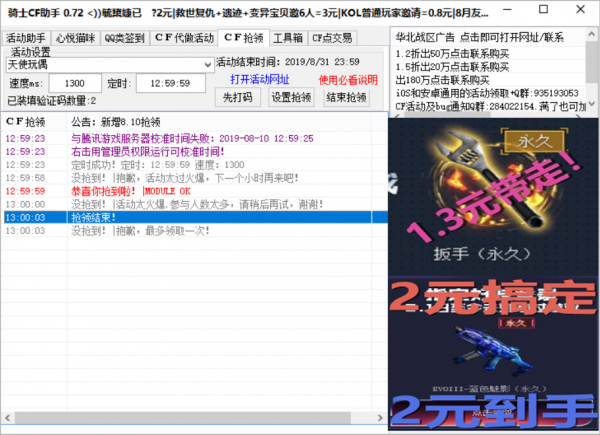Select the QQ类签到 tab
The height and width of the screenshot is (435, 600).
click(x=125, y=38)
